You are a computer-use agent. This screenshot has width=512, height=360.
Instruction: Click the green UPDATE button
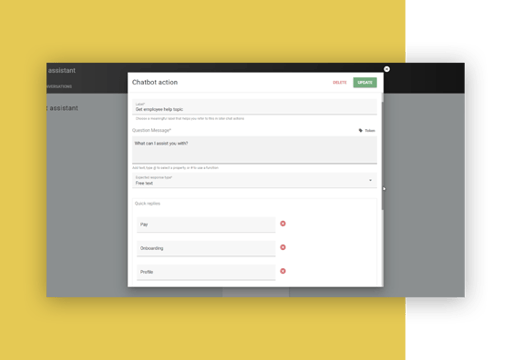tap(365, 82)
